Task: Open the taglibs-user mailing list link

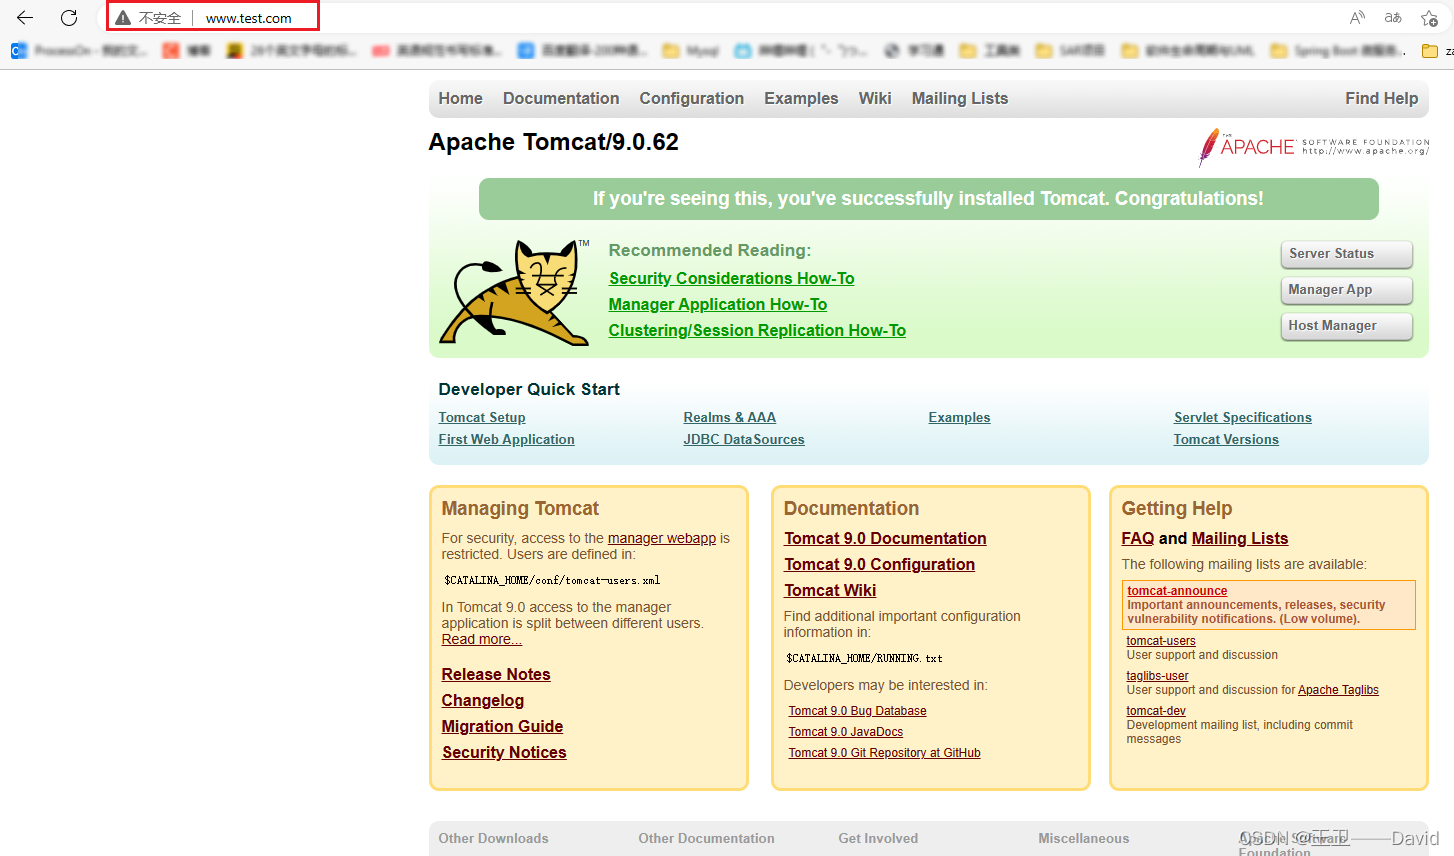Action: pyautogui.click(x=1157, y=676)
